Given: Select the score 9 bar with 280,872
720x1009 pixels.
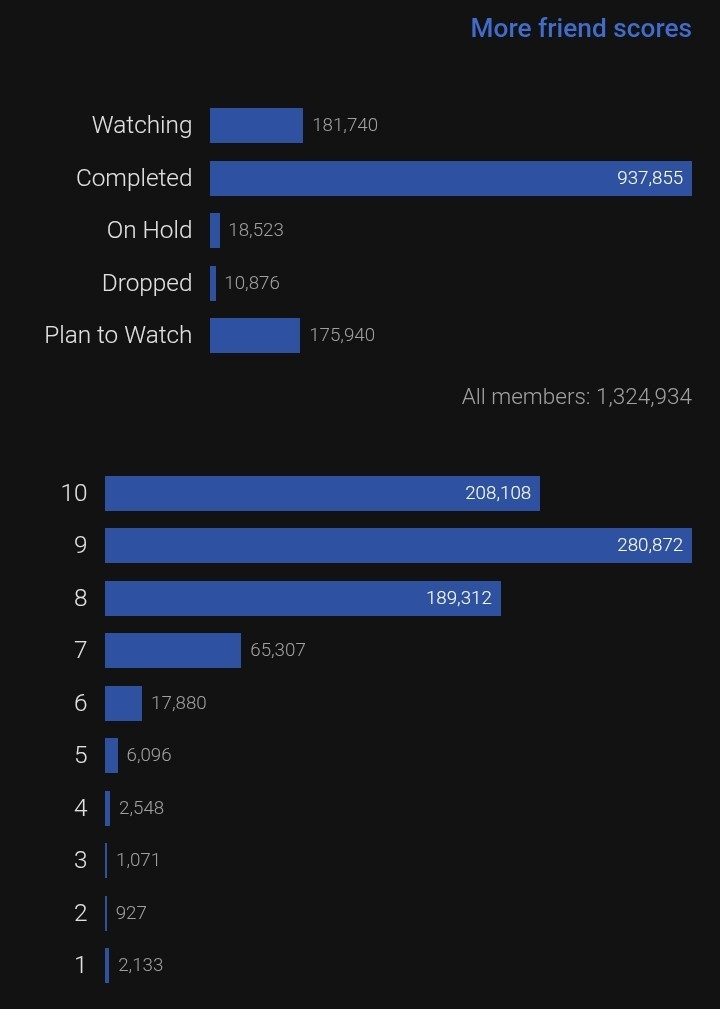Looking at the screenshot, I should click(x=398, y=545).
